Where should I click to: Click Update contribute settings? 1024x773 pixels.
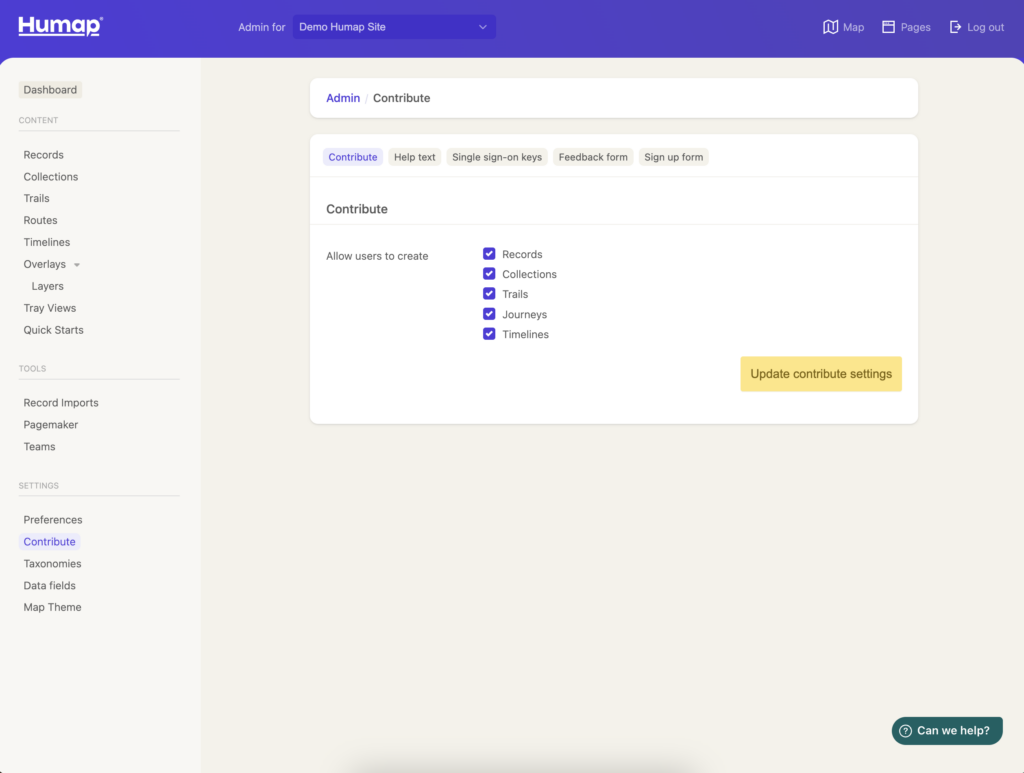pos(820,373)
